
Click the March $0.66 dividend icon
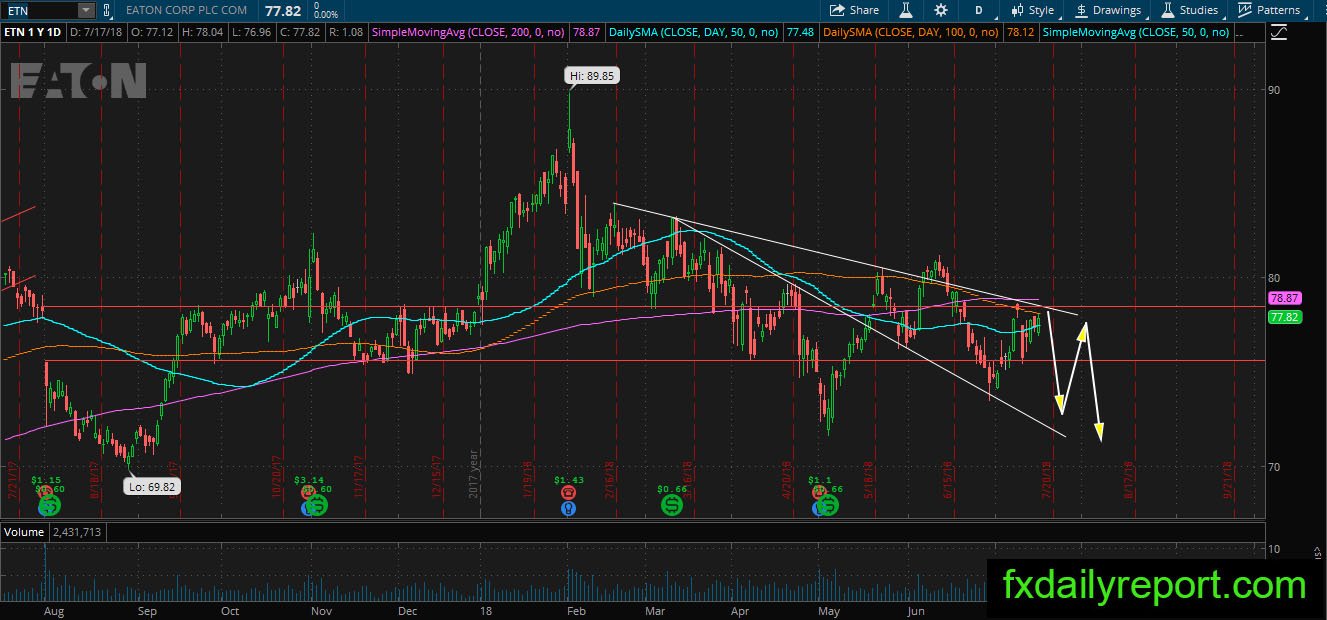(672, 506)
